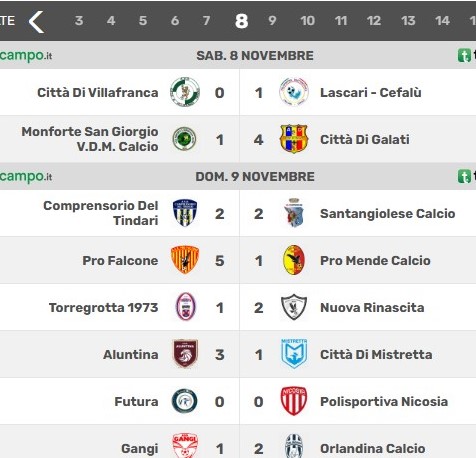Open the Città Di Galati crest

pyautogui.click(x=294, y=139)
